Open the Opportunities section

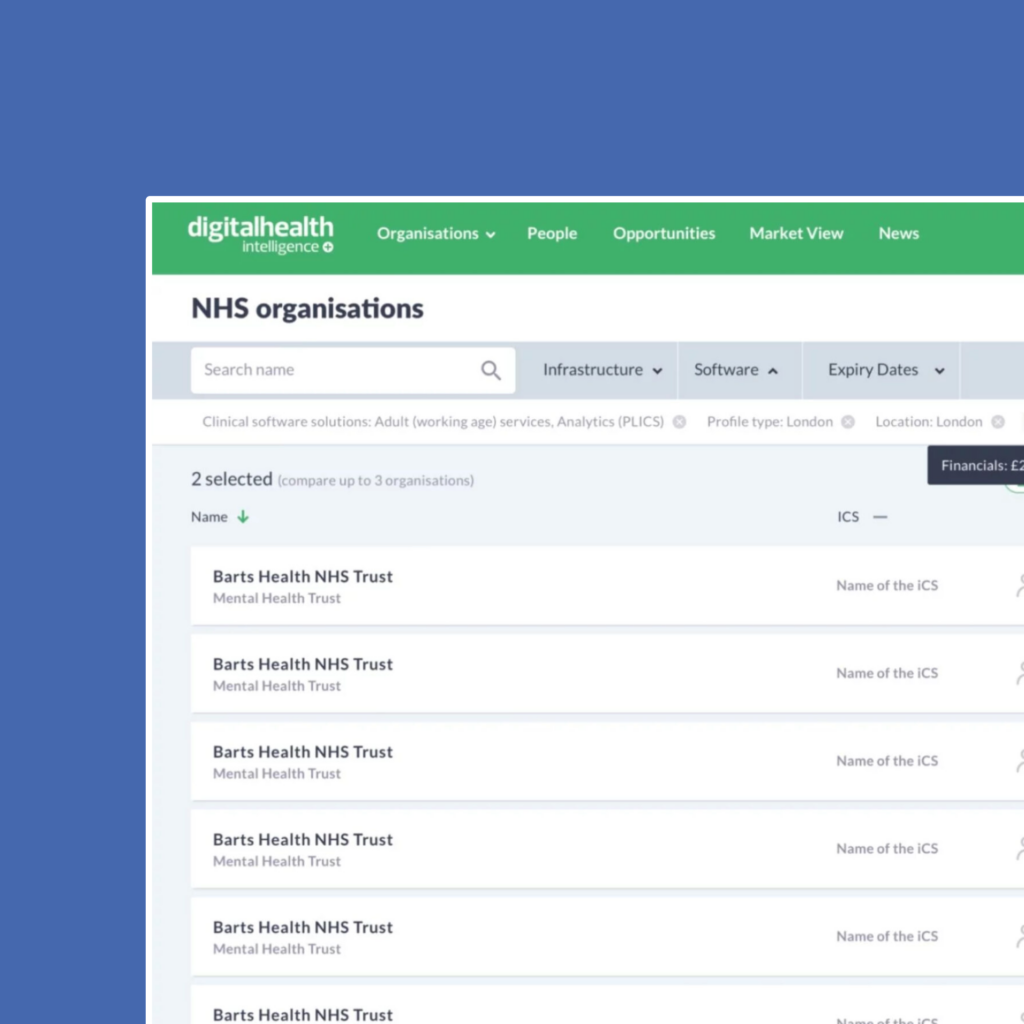pyautogui.click(x=664, y=233)
